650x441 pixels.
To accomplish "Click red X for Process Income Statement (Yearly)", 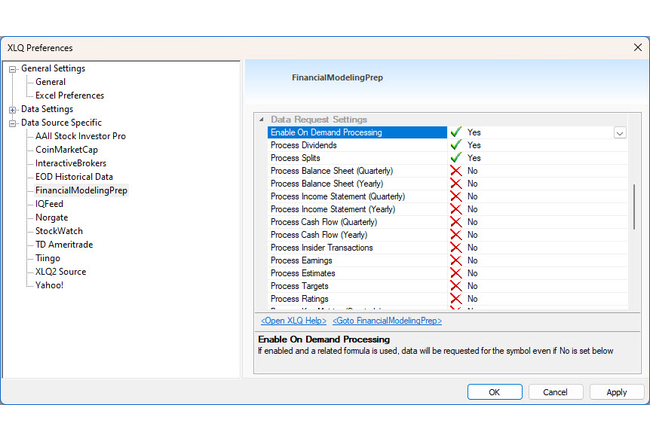I will tap(456, 209).
